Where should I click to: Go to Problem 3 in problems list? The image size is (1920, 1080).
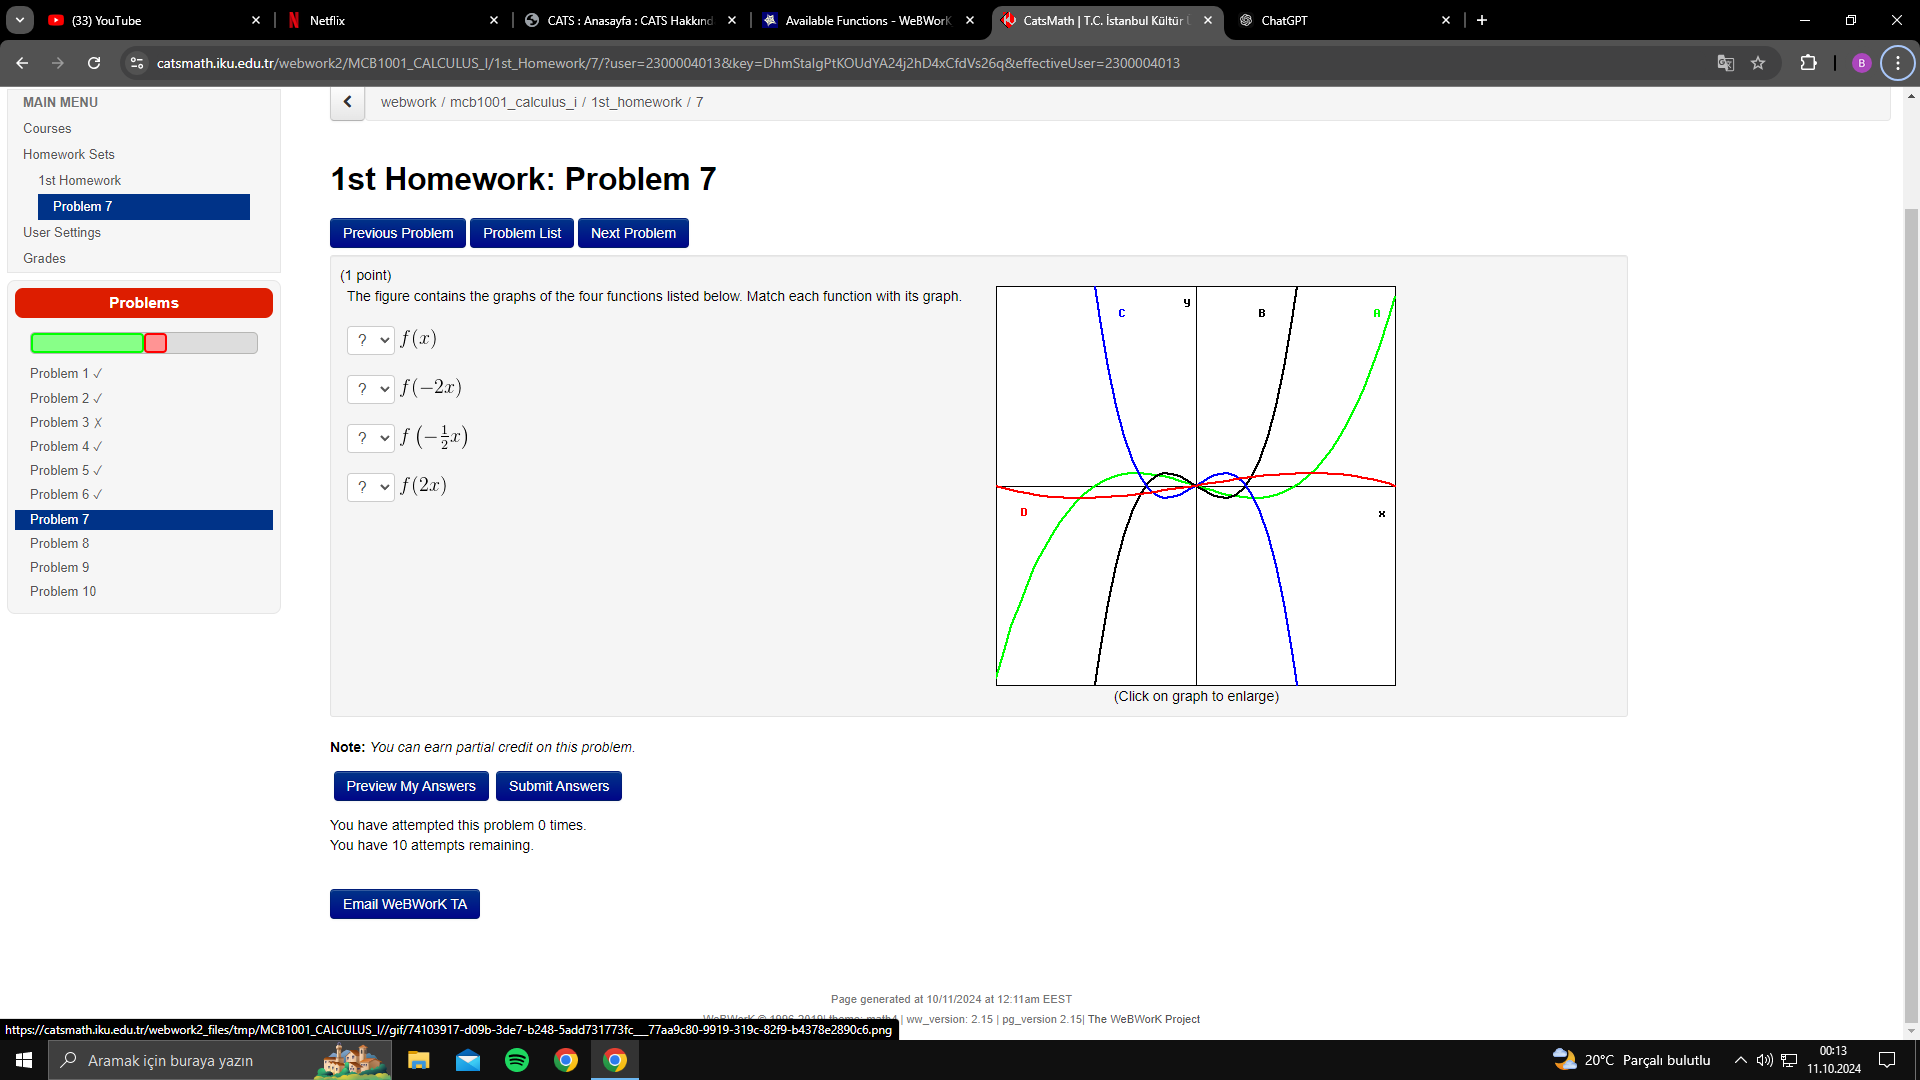(x=66, y=422)
